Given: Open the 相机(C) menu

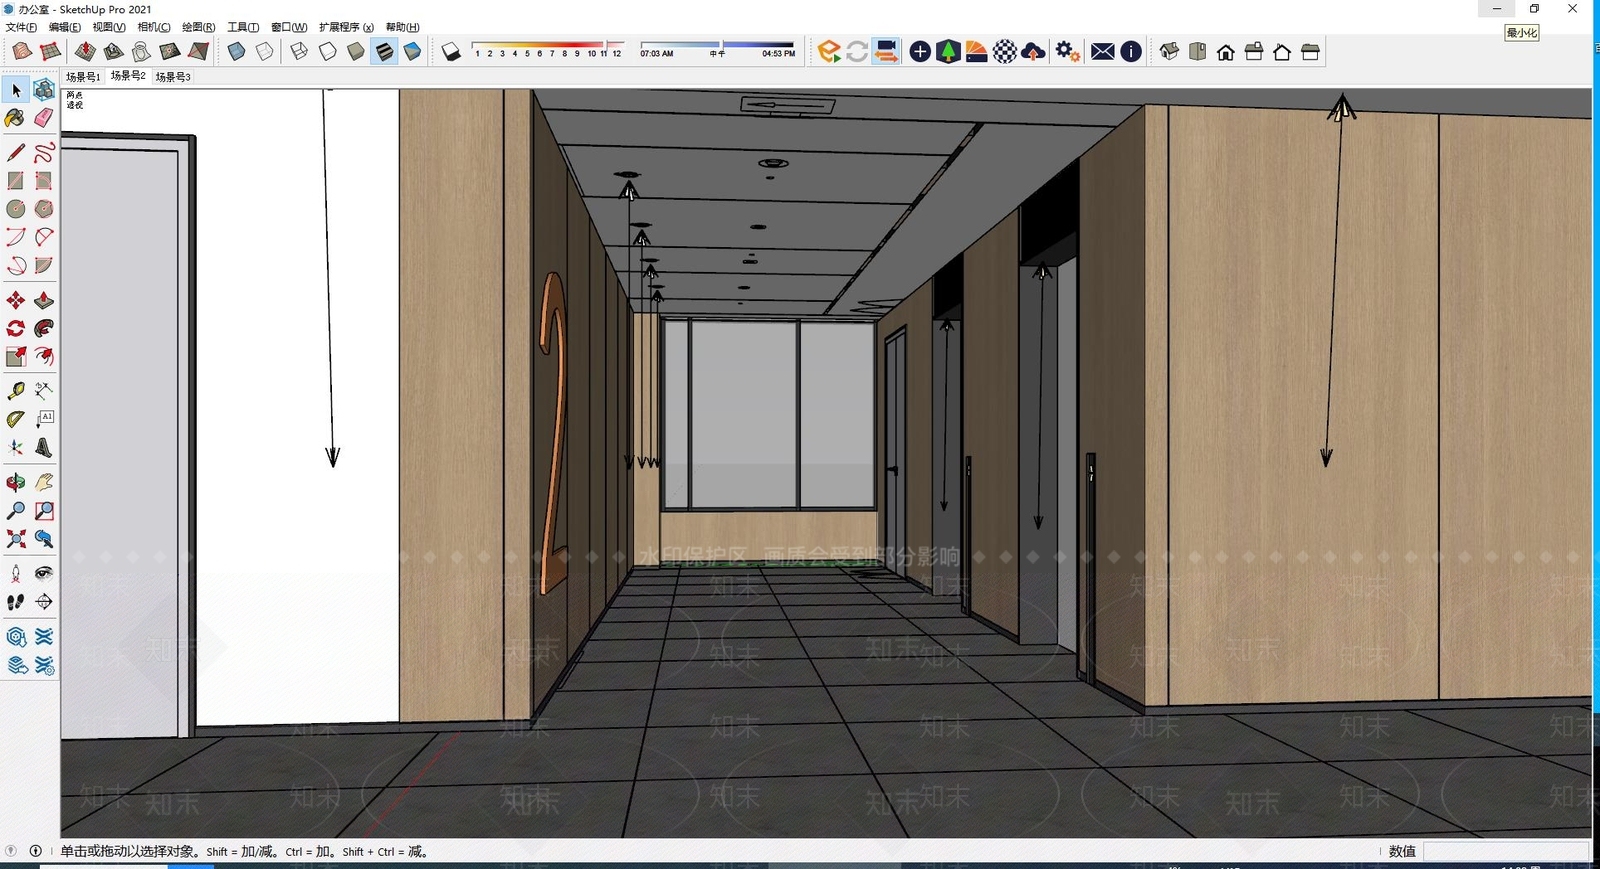Looking at the screenshot, I should (154, 27).
